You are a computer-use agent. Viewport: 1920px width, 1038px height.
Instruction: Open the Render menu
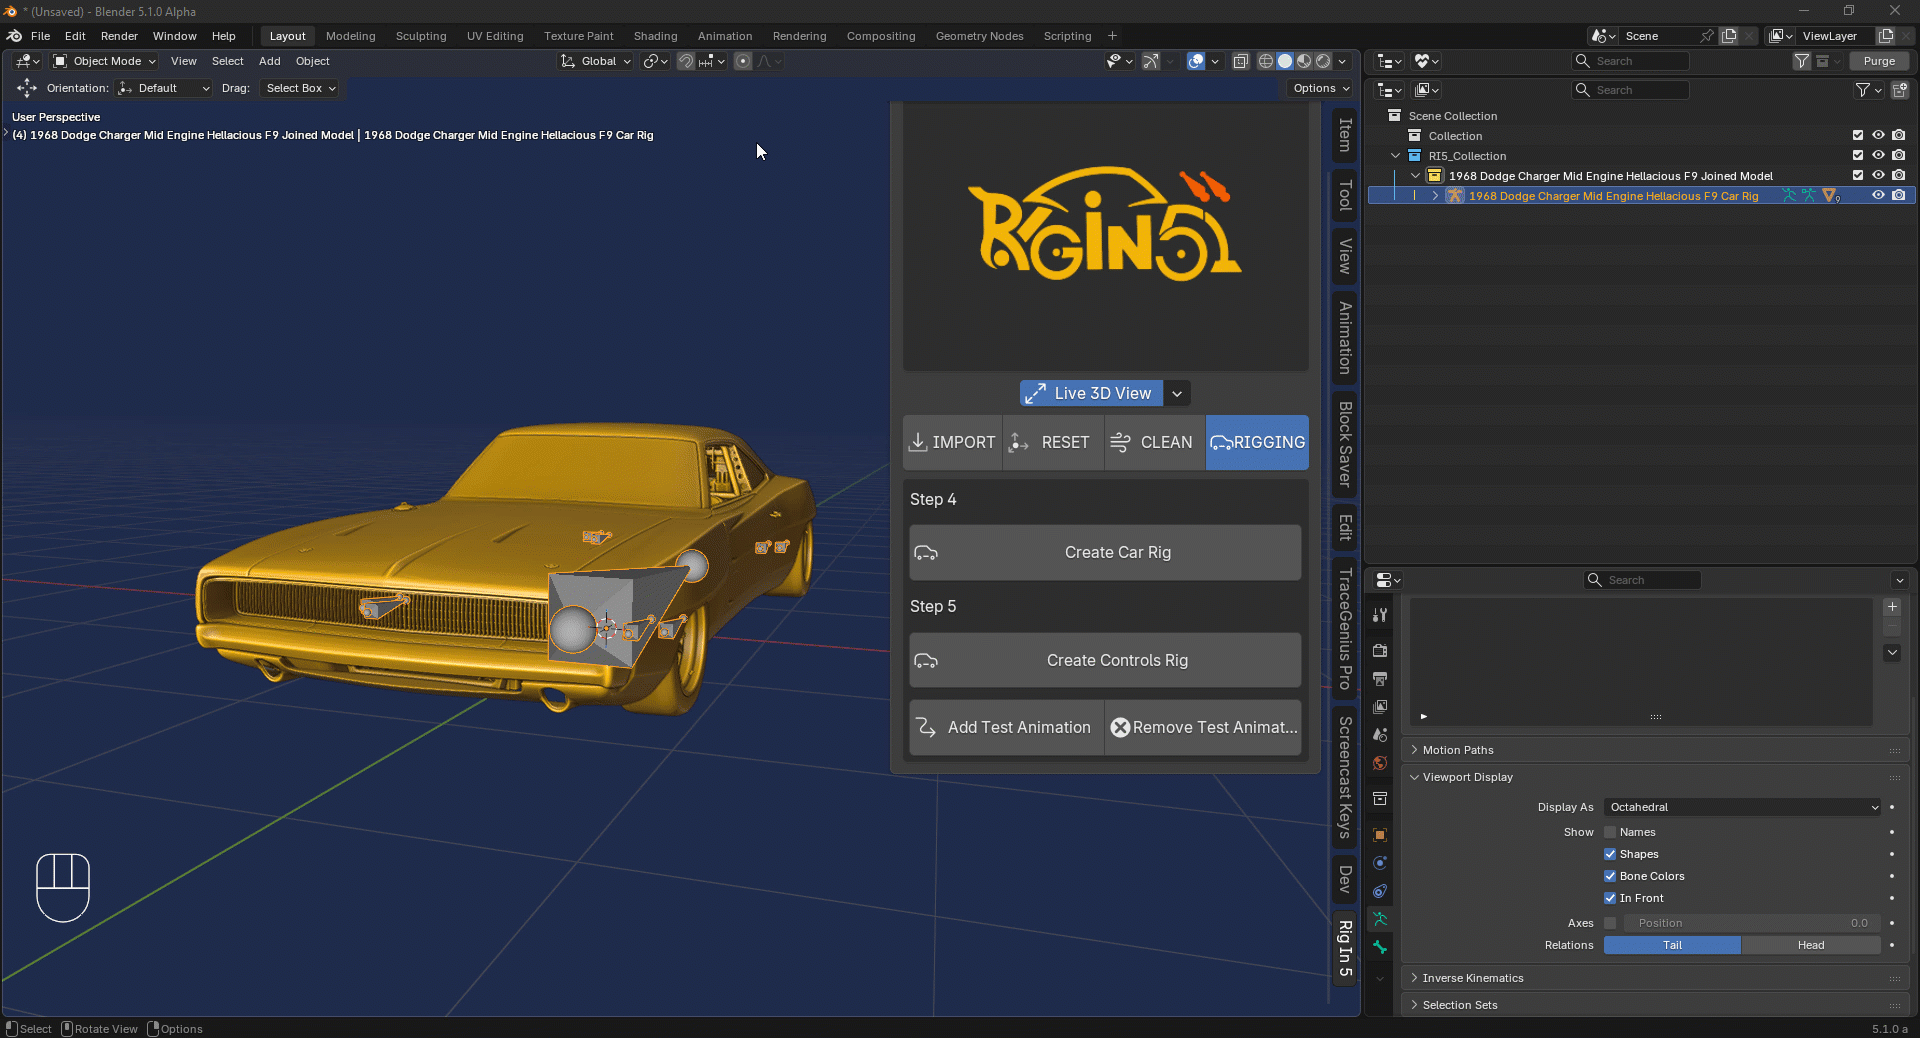(x=119, y=36)
